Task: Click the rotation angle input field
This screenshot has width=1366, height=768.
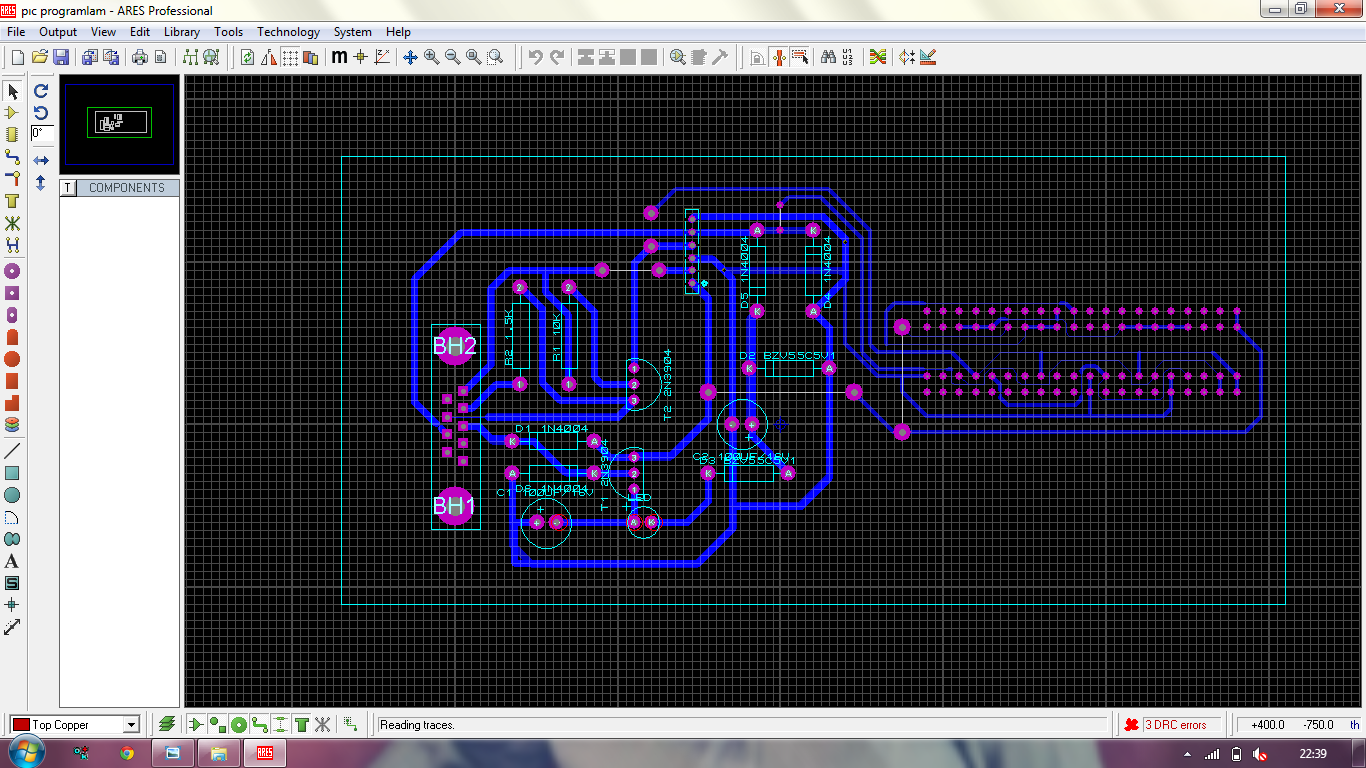Action: click(x=42, y=133)
